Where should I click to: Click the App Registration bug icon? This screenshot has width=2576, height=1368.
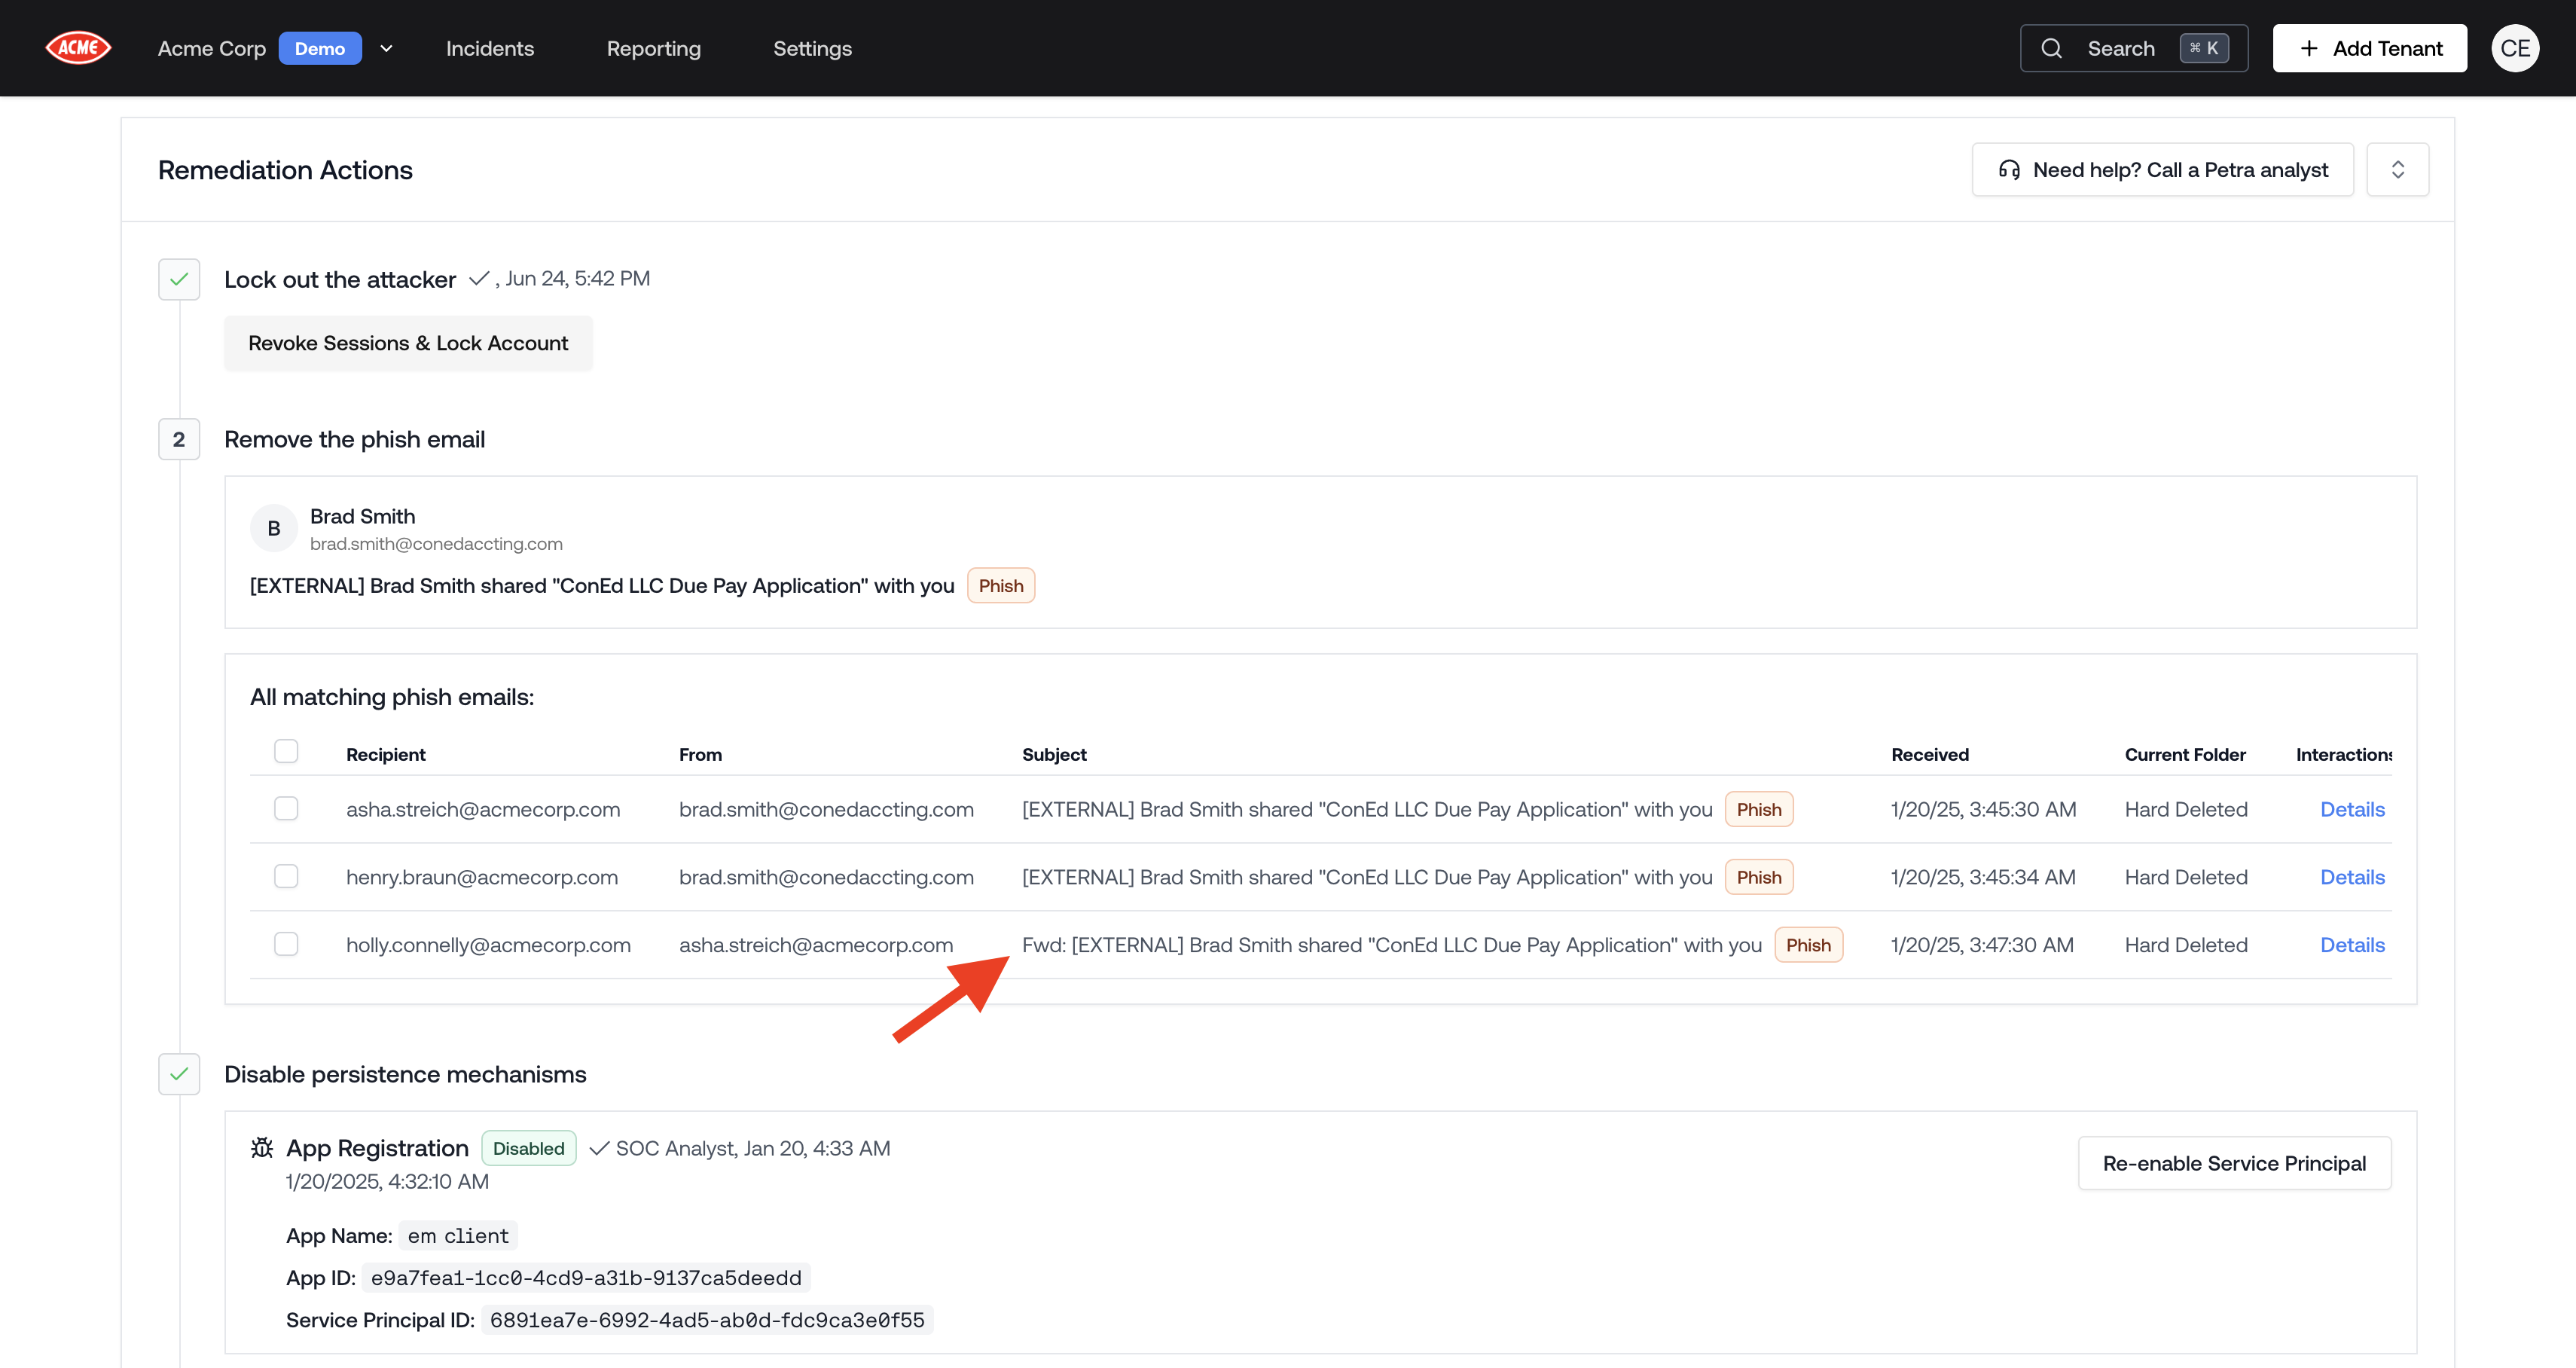[262, 1147]
